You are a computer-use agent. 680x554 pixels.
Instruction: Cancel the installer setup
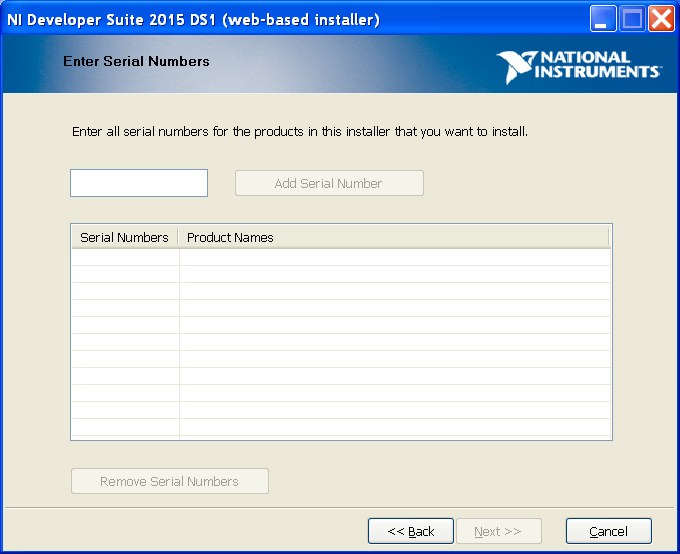[x=608, y=531]
